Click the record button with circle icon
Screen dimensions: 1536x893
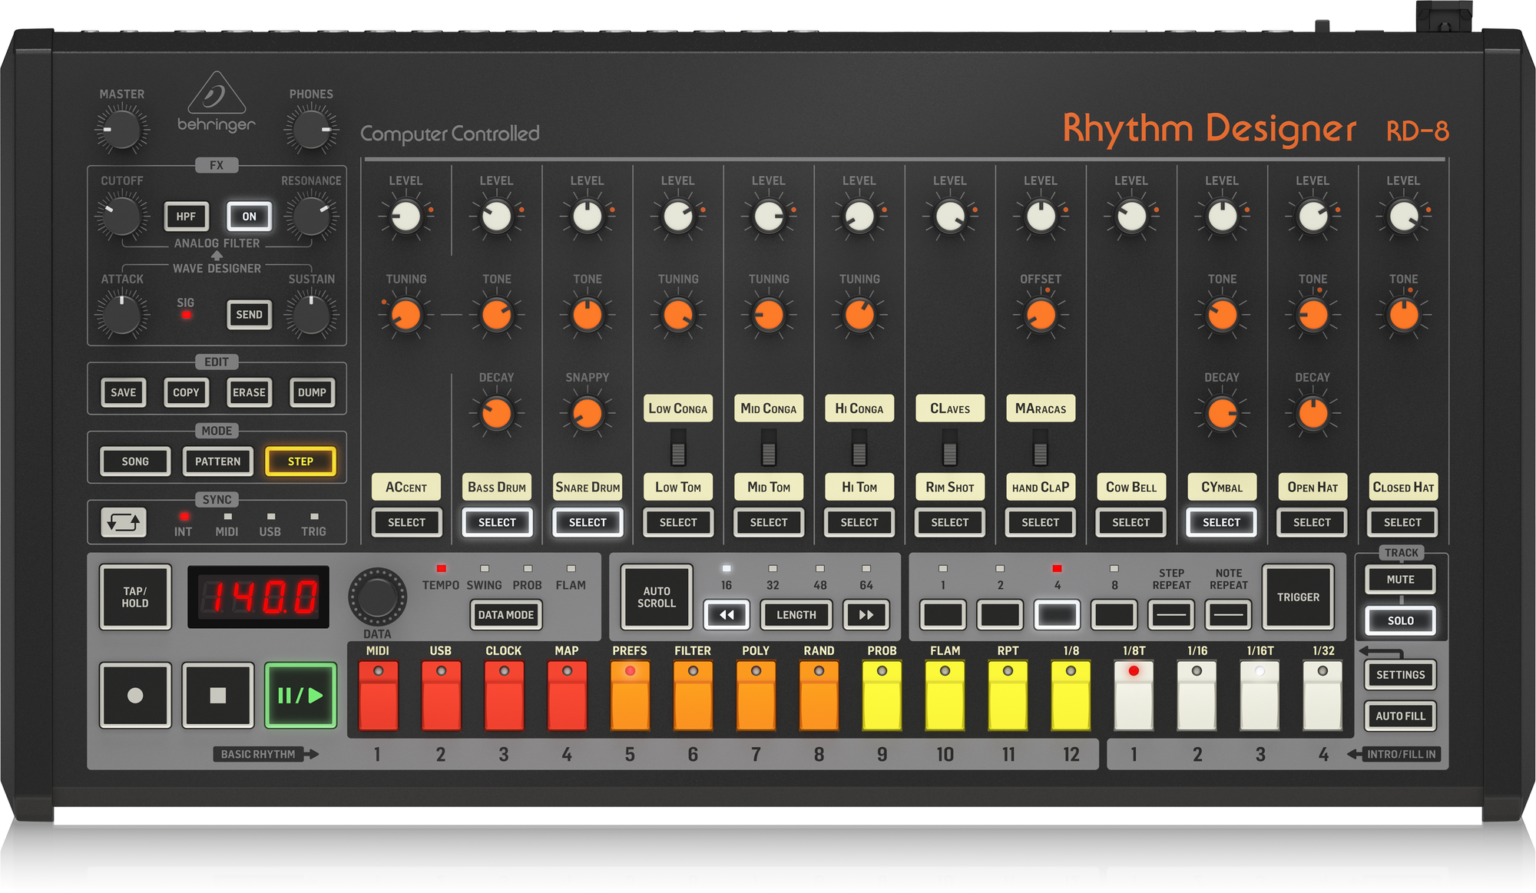pos(135,695)
